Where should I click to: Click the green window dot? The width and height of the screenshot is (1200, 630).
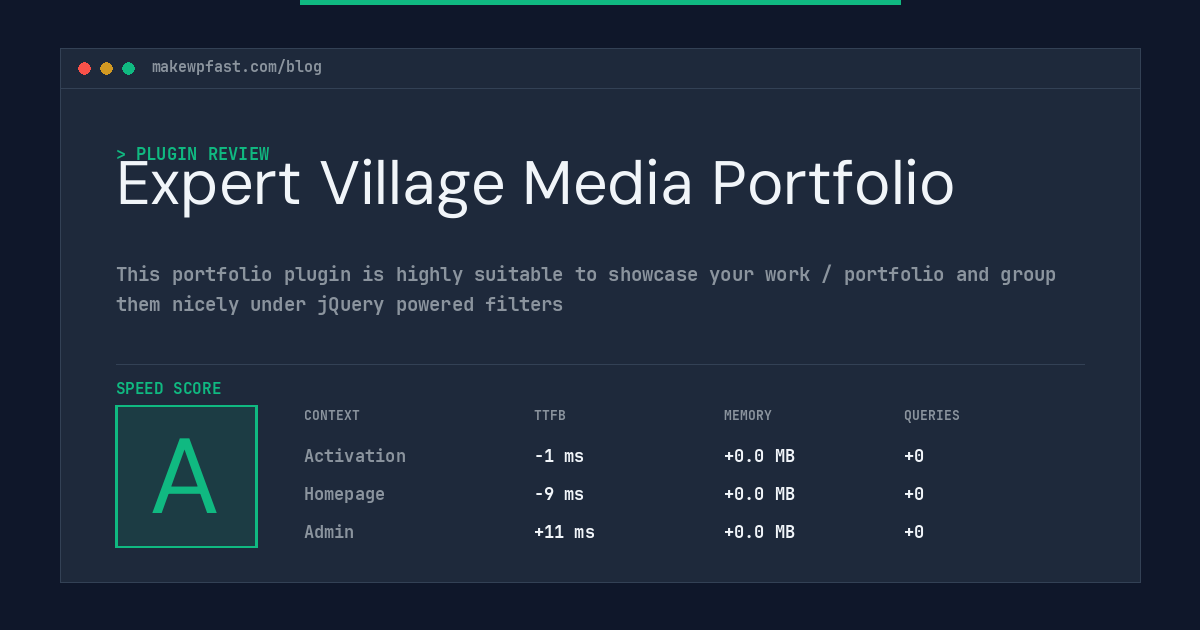point(128,68)
